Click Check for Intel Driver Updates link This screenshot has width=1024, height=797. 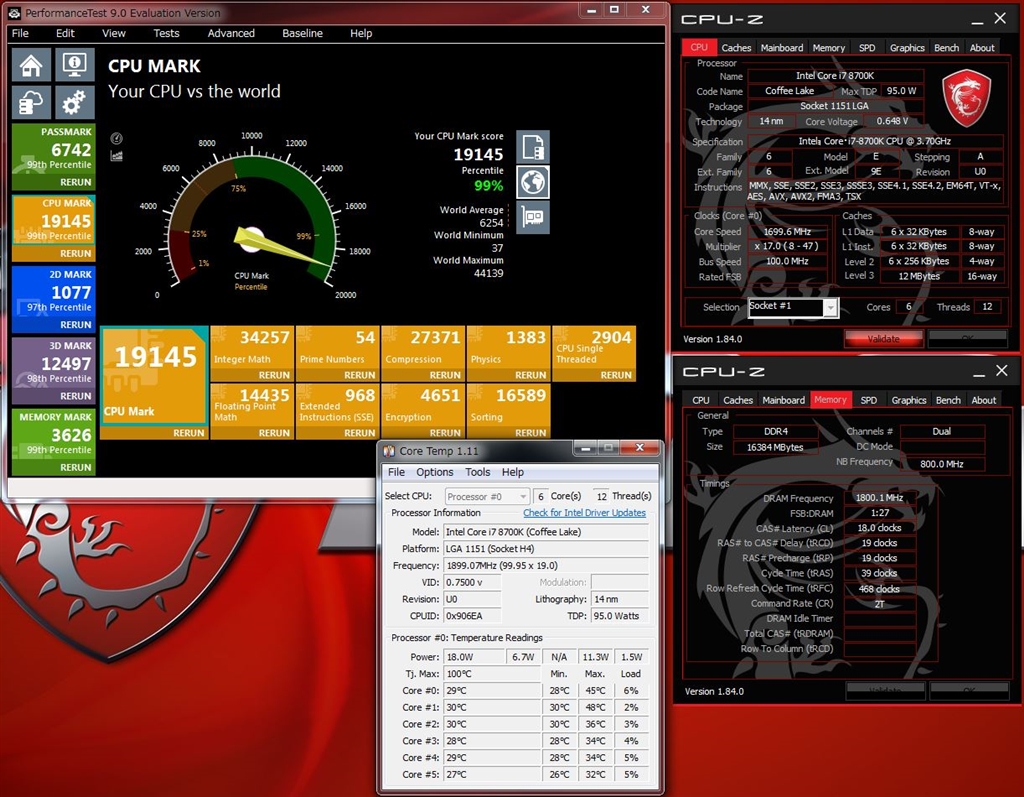coord(584,513)
